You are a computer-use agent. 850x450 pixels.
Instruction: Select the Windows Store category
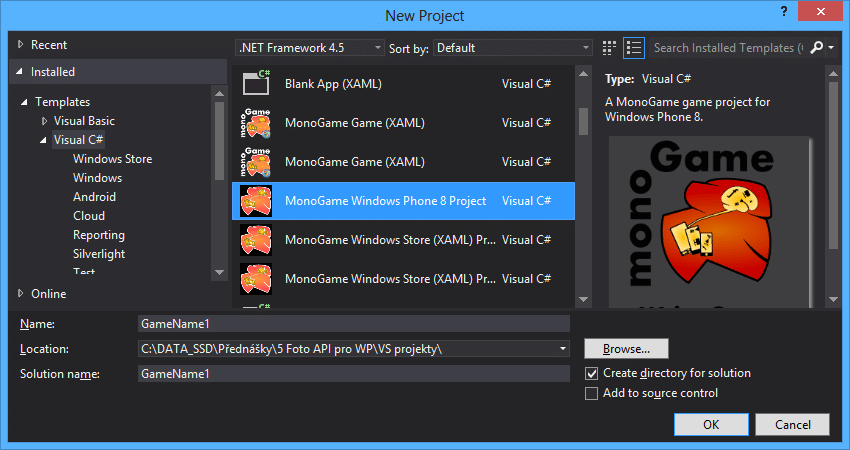112,159
